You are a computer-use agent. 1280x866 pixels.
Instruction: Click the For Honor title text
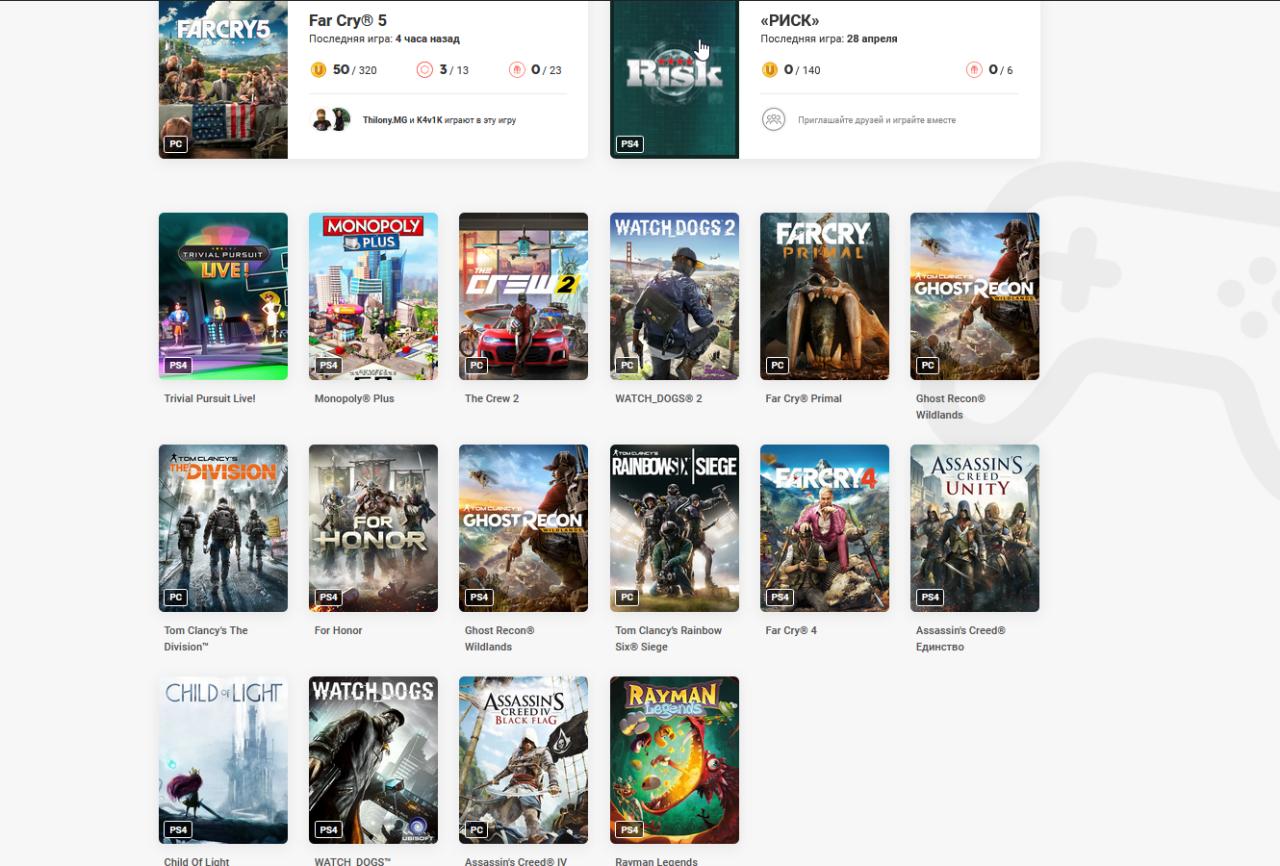pos(338,631)
